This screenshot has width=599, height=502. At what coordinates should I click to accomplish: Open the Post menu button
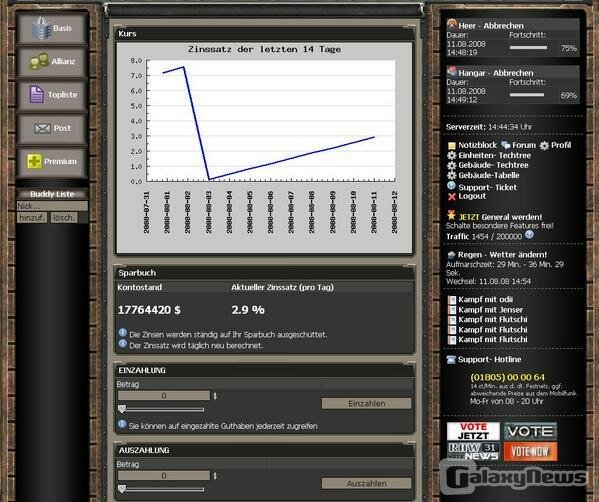[52, 128]
